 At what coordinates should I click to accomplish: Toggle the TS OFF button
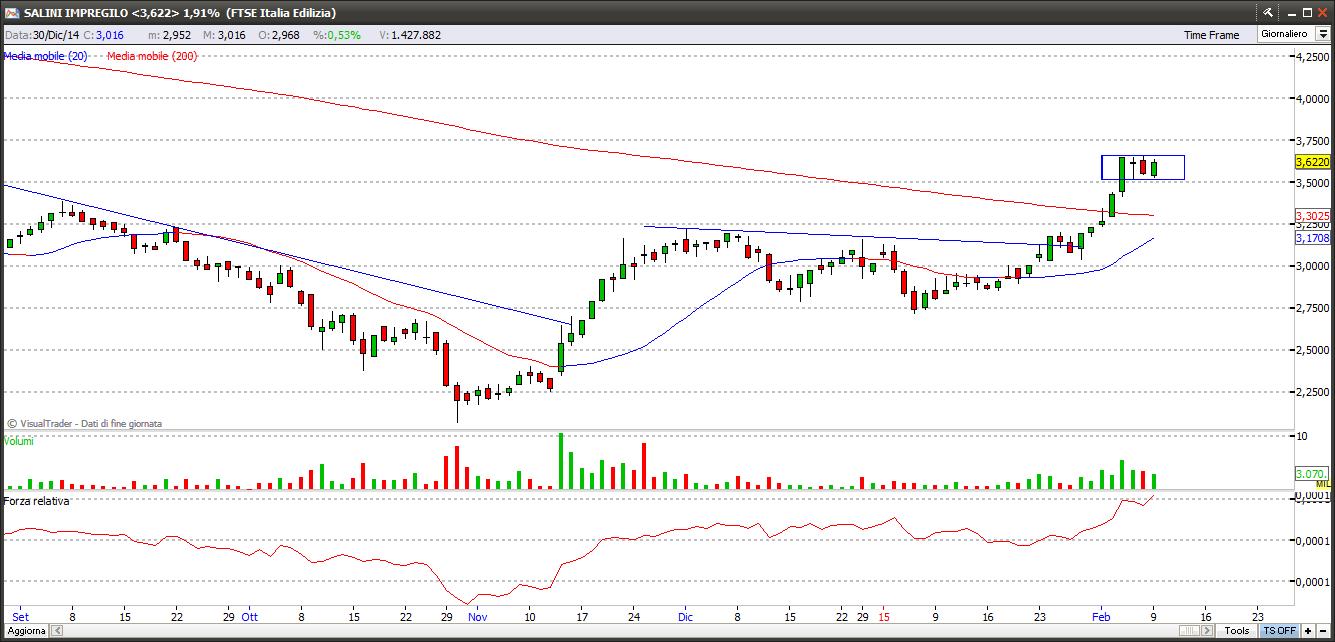[x=1279, y=631]
